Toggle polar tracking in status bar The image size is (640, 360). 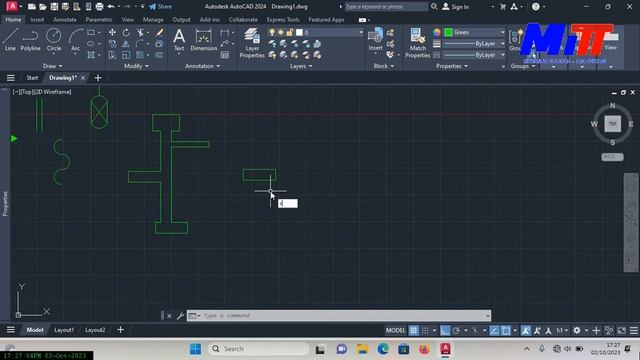click(x=456, y=330)
